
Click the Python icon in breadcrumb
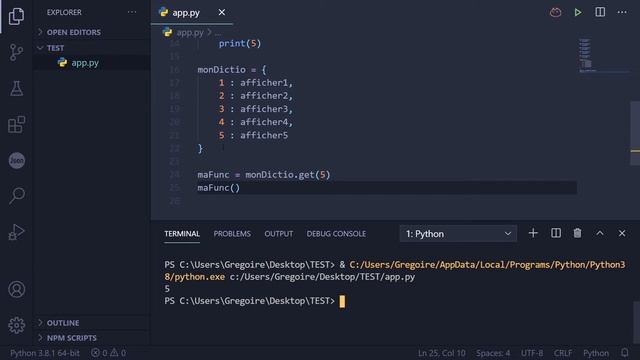167,32
